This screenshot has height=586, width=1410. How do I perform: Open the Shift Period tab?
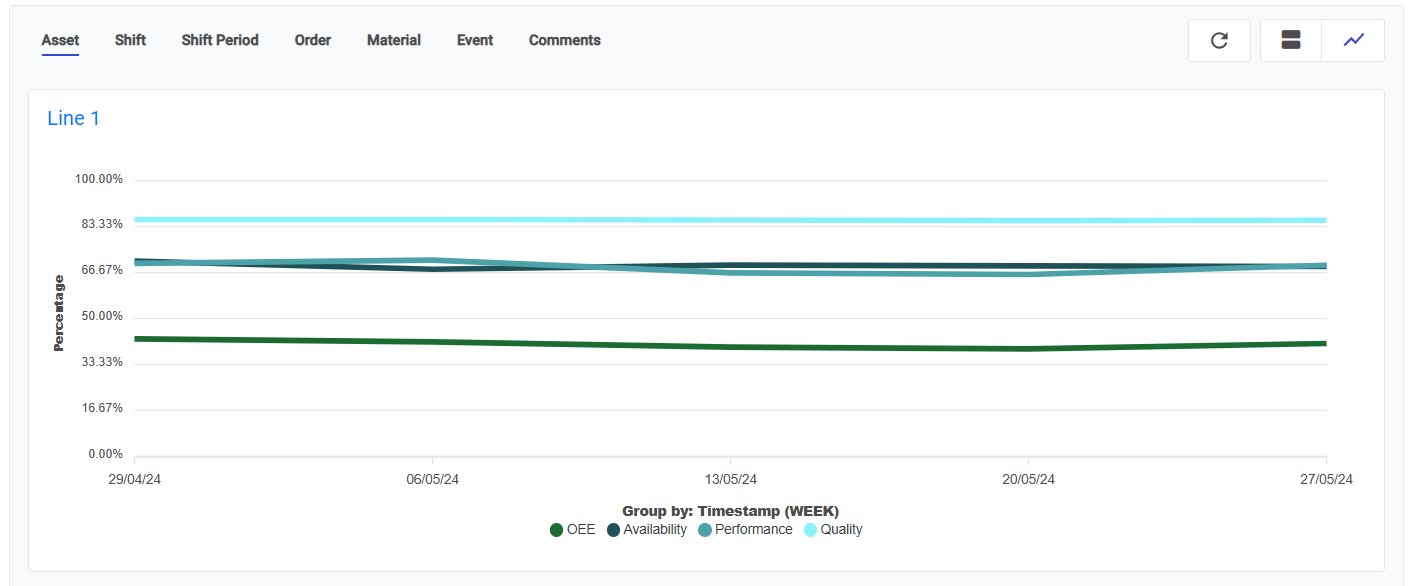[x=220, y=41]
